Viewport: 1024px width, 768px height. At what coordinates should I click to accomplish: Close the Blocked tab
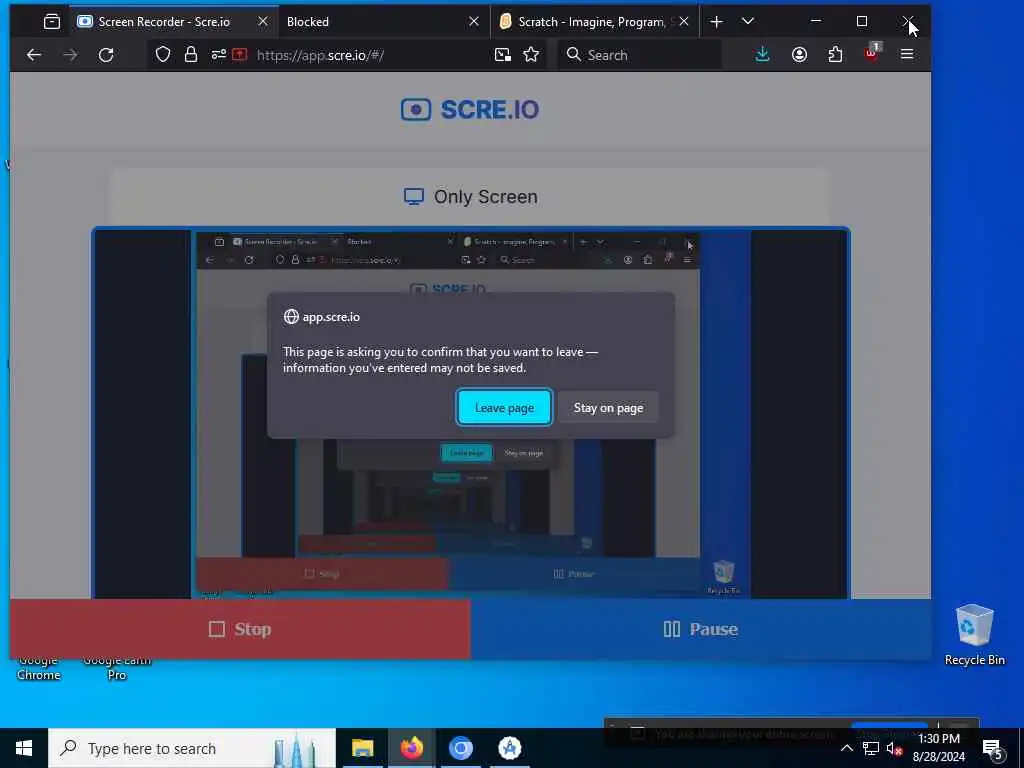pos(474,22)
